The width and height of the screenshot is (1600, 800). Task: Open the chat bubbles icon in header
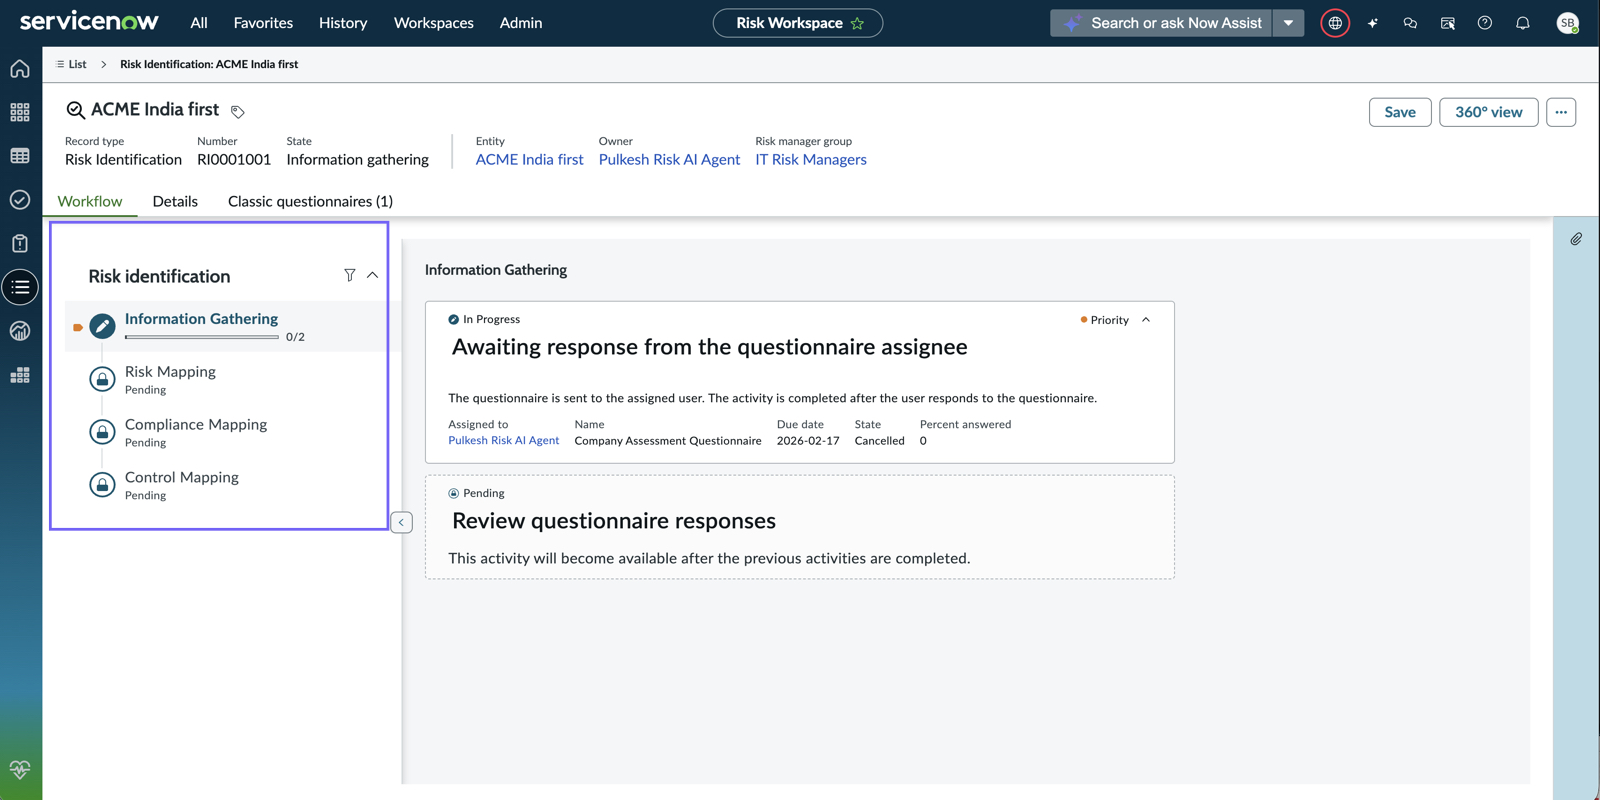pyautogui.click(x=1410, y=23)
